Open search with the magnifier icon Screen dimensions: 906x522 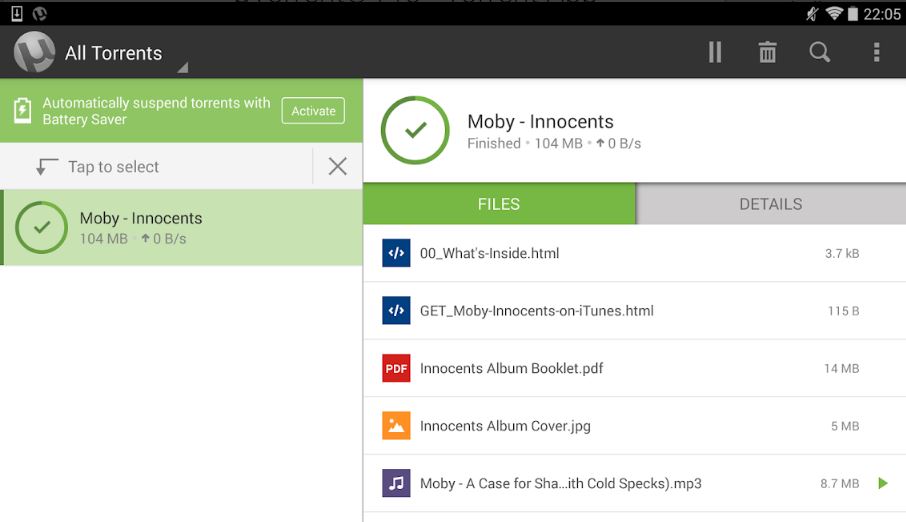coord(819,52)
